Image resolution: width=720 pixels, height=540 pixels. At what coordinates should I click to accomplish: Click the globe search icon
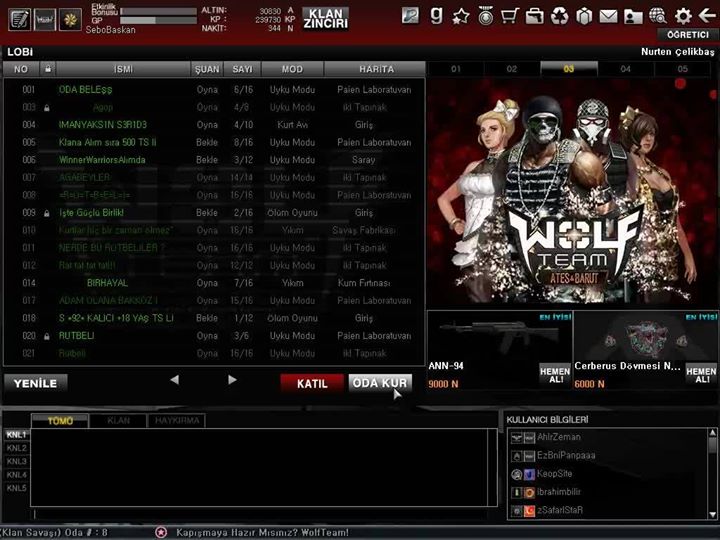pyautogui.click(x=658, y=16)
